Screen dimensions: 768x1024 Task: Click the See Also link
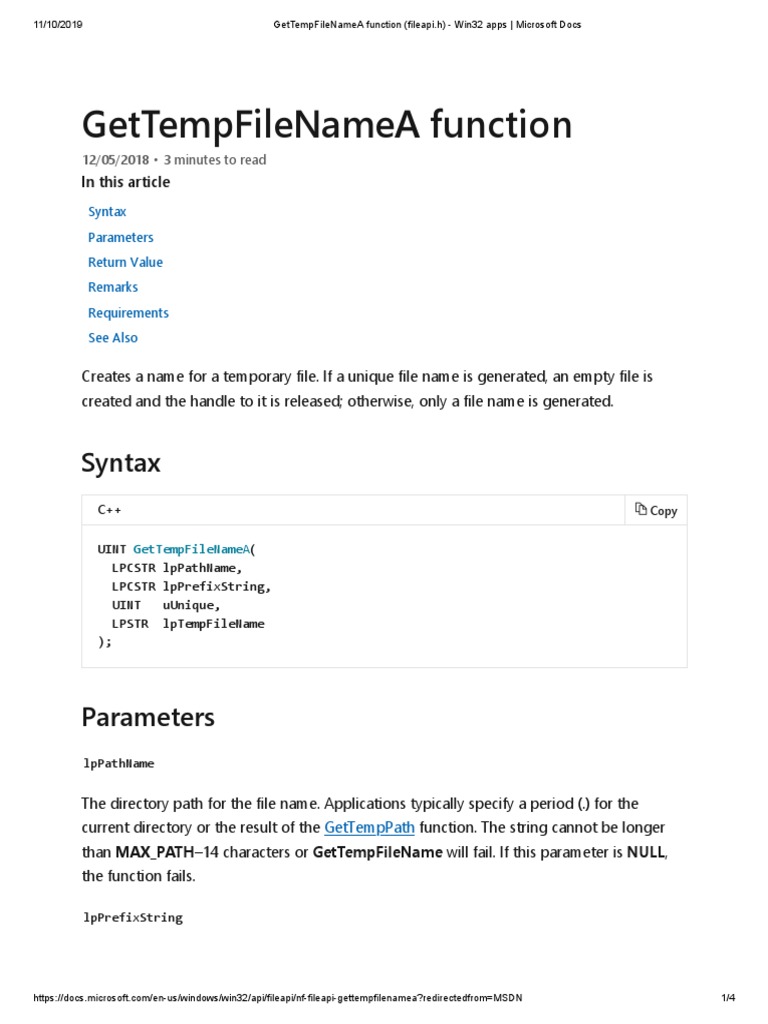pos(113,338)
